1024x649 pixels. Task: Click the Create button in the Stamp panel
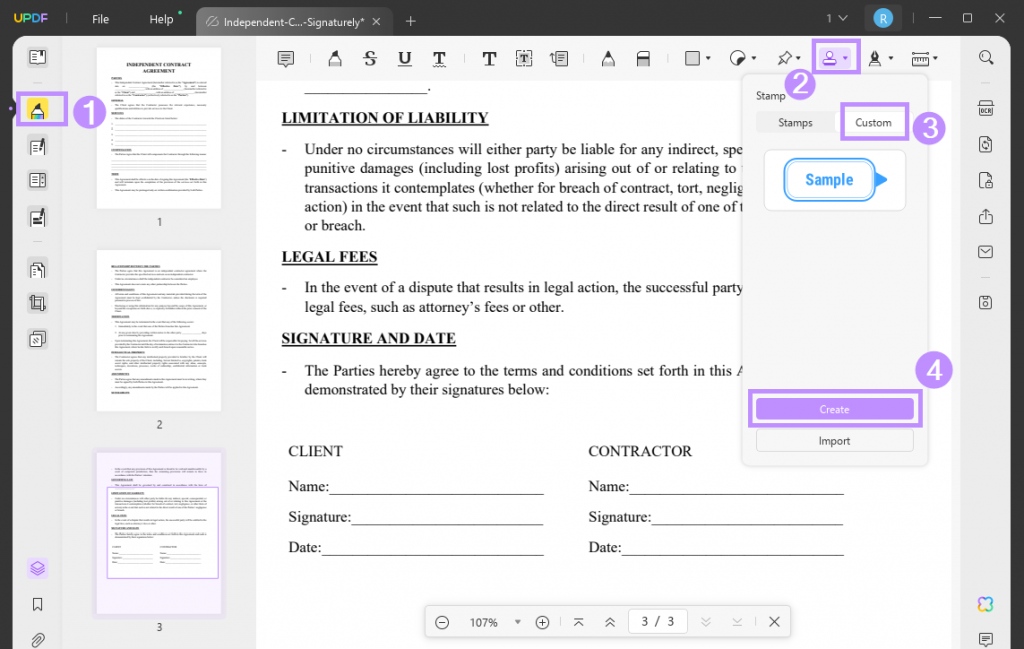pyautogui.click(x=834, y=408)
